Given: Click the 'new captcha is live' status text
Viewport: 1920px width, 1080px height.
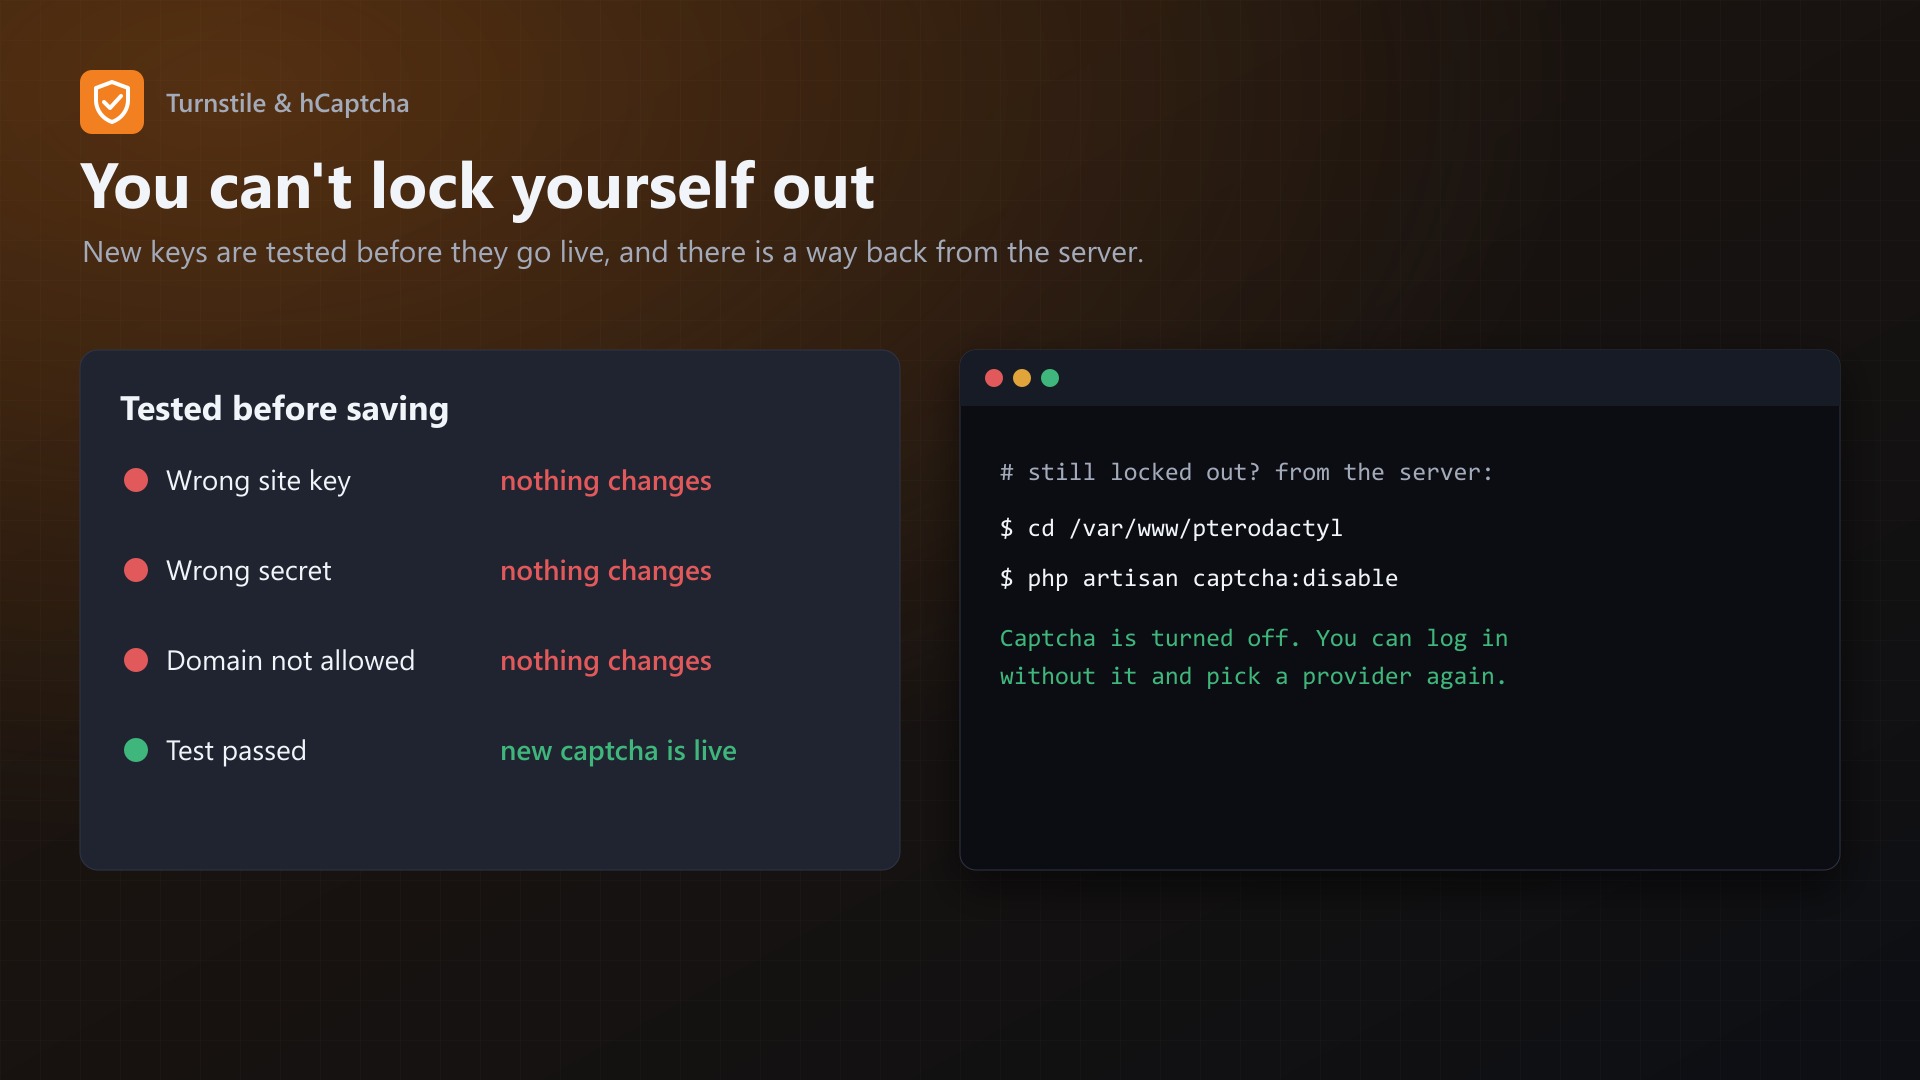Looking at the screenshot, I should [x=618, y=751].
